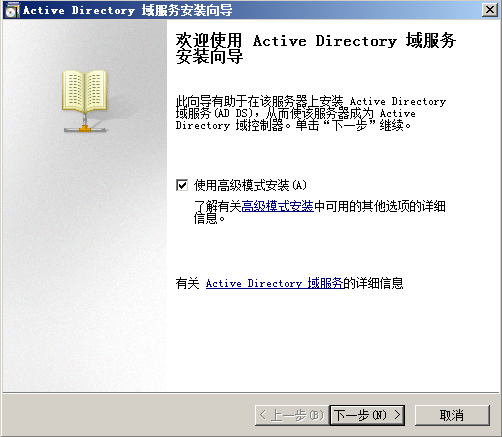This screenshot has height=437, width=502.
Task: Open the Active Directory 域服务 details link
Action: click(x=274, y=283)
